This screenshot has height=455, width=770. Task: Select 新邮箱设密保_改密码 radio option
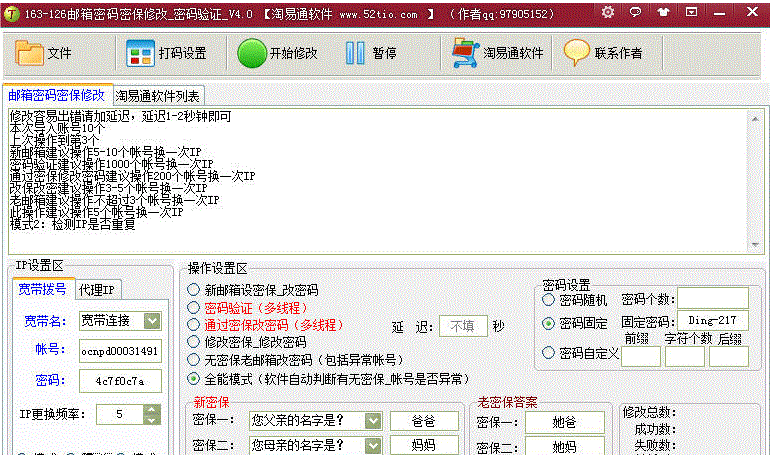(193, 289)
